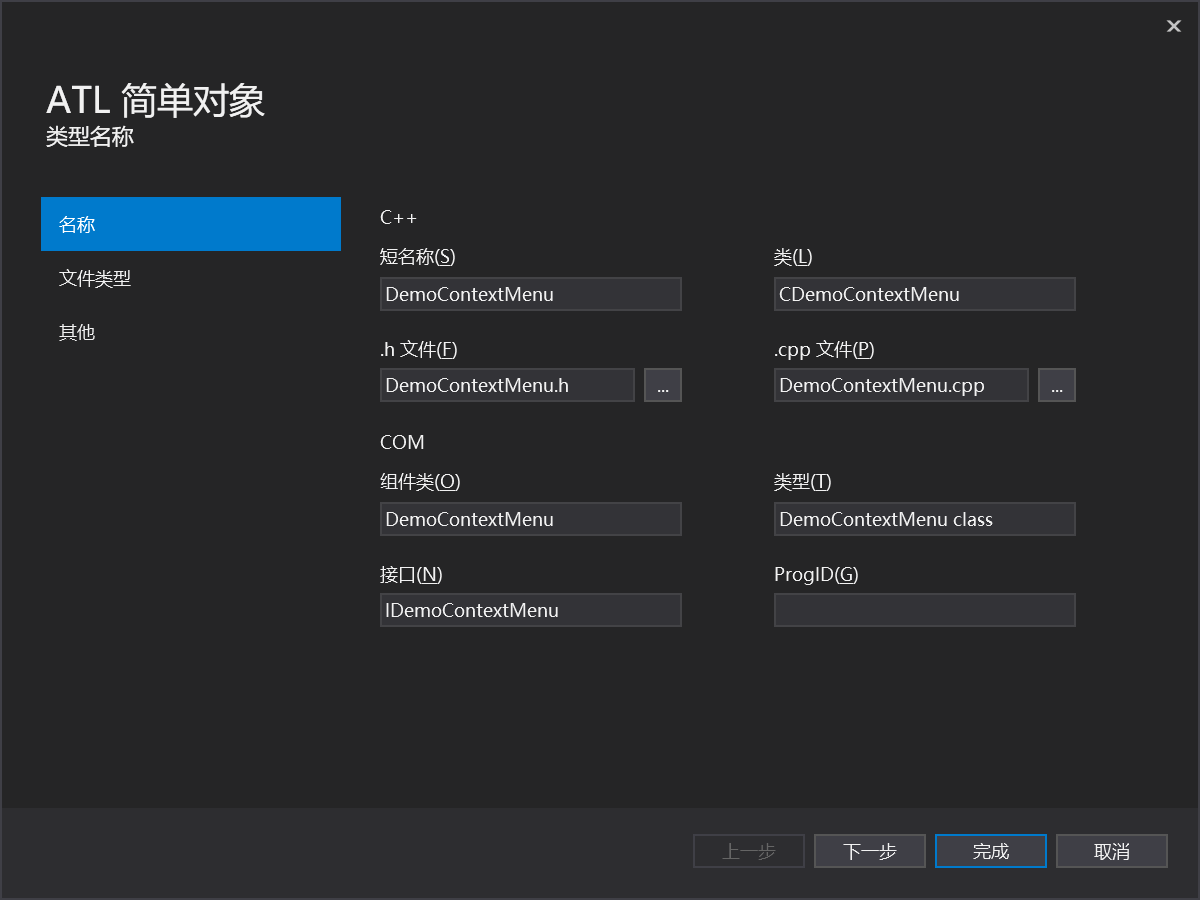1200x900 pixels.
Task: Go to next step with 下一步
Action: pos(869,851)
